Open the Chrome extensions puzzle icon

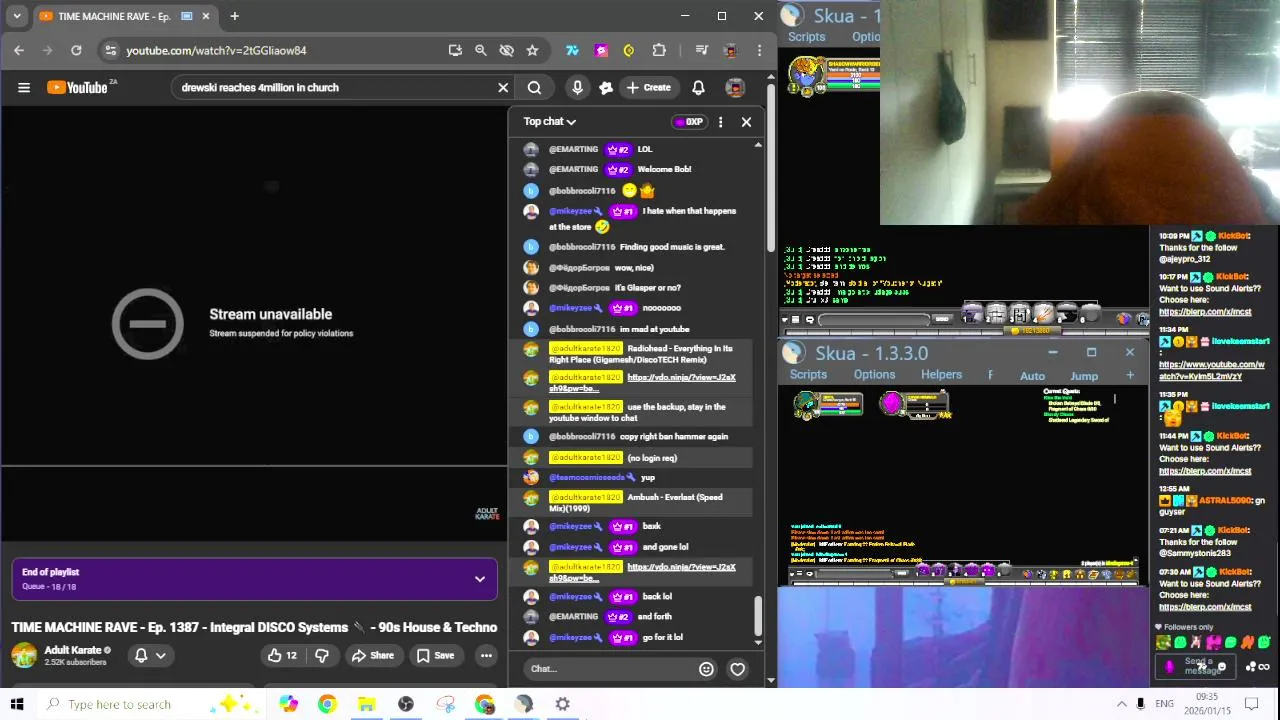(x=659, y=50)
